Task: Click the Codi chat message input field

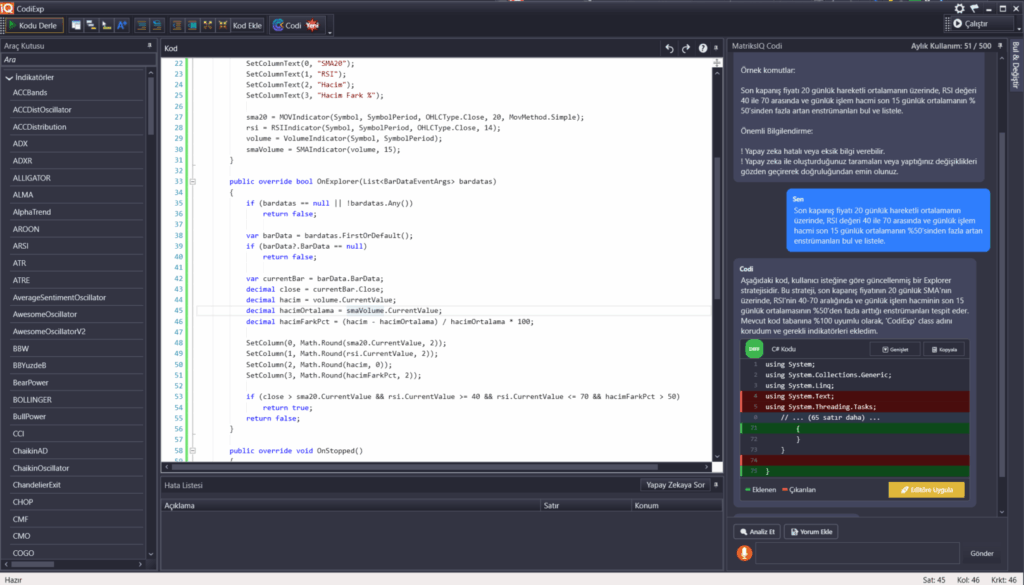Action: point(857,553)
